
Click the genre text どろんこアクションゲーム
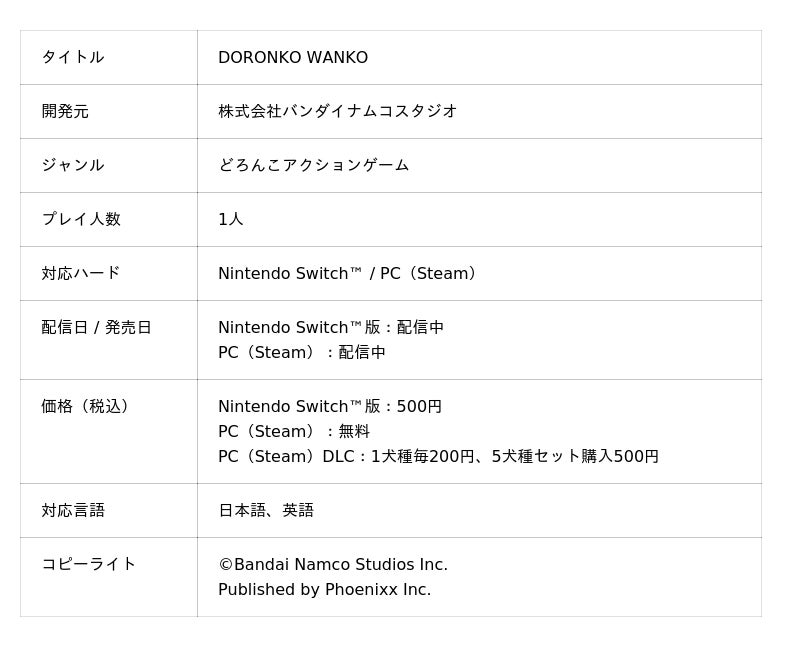(x=314, y=166)
